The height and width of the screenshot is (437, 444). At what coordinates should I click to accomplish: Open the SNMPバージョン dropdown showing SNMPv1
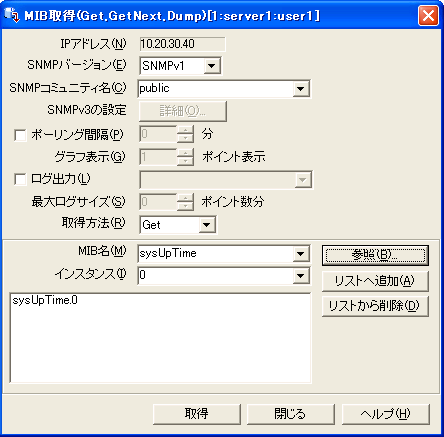212,66
